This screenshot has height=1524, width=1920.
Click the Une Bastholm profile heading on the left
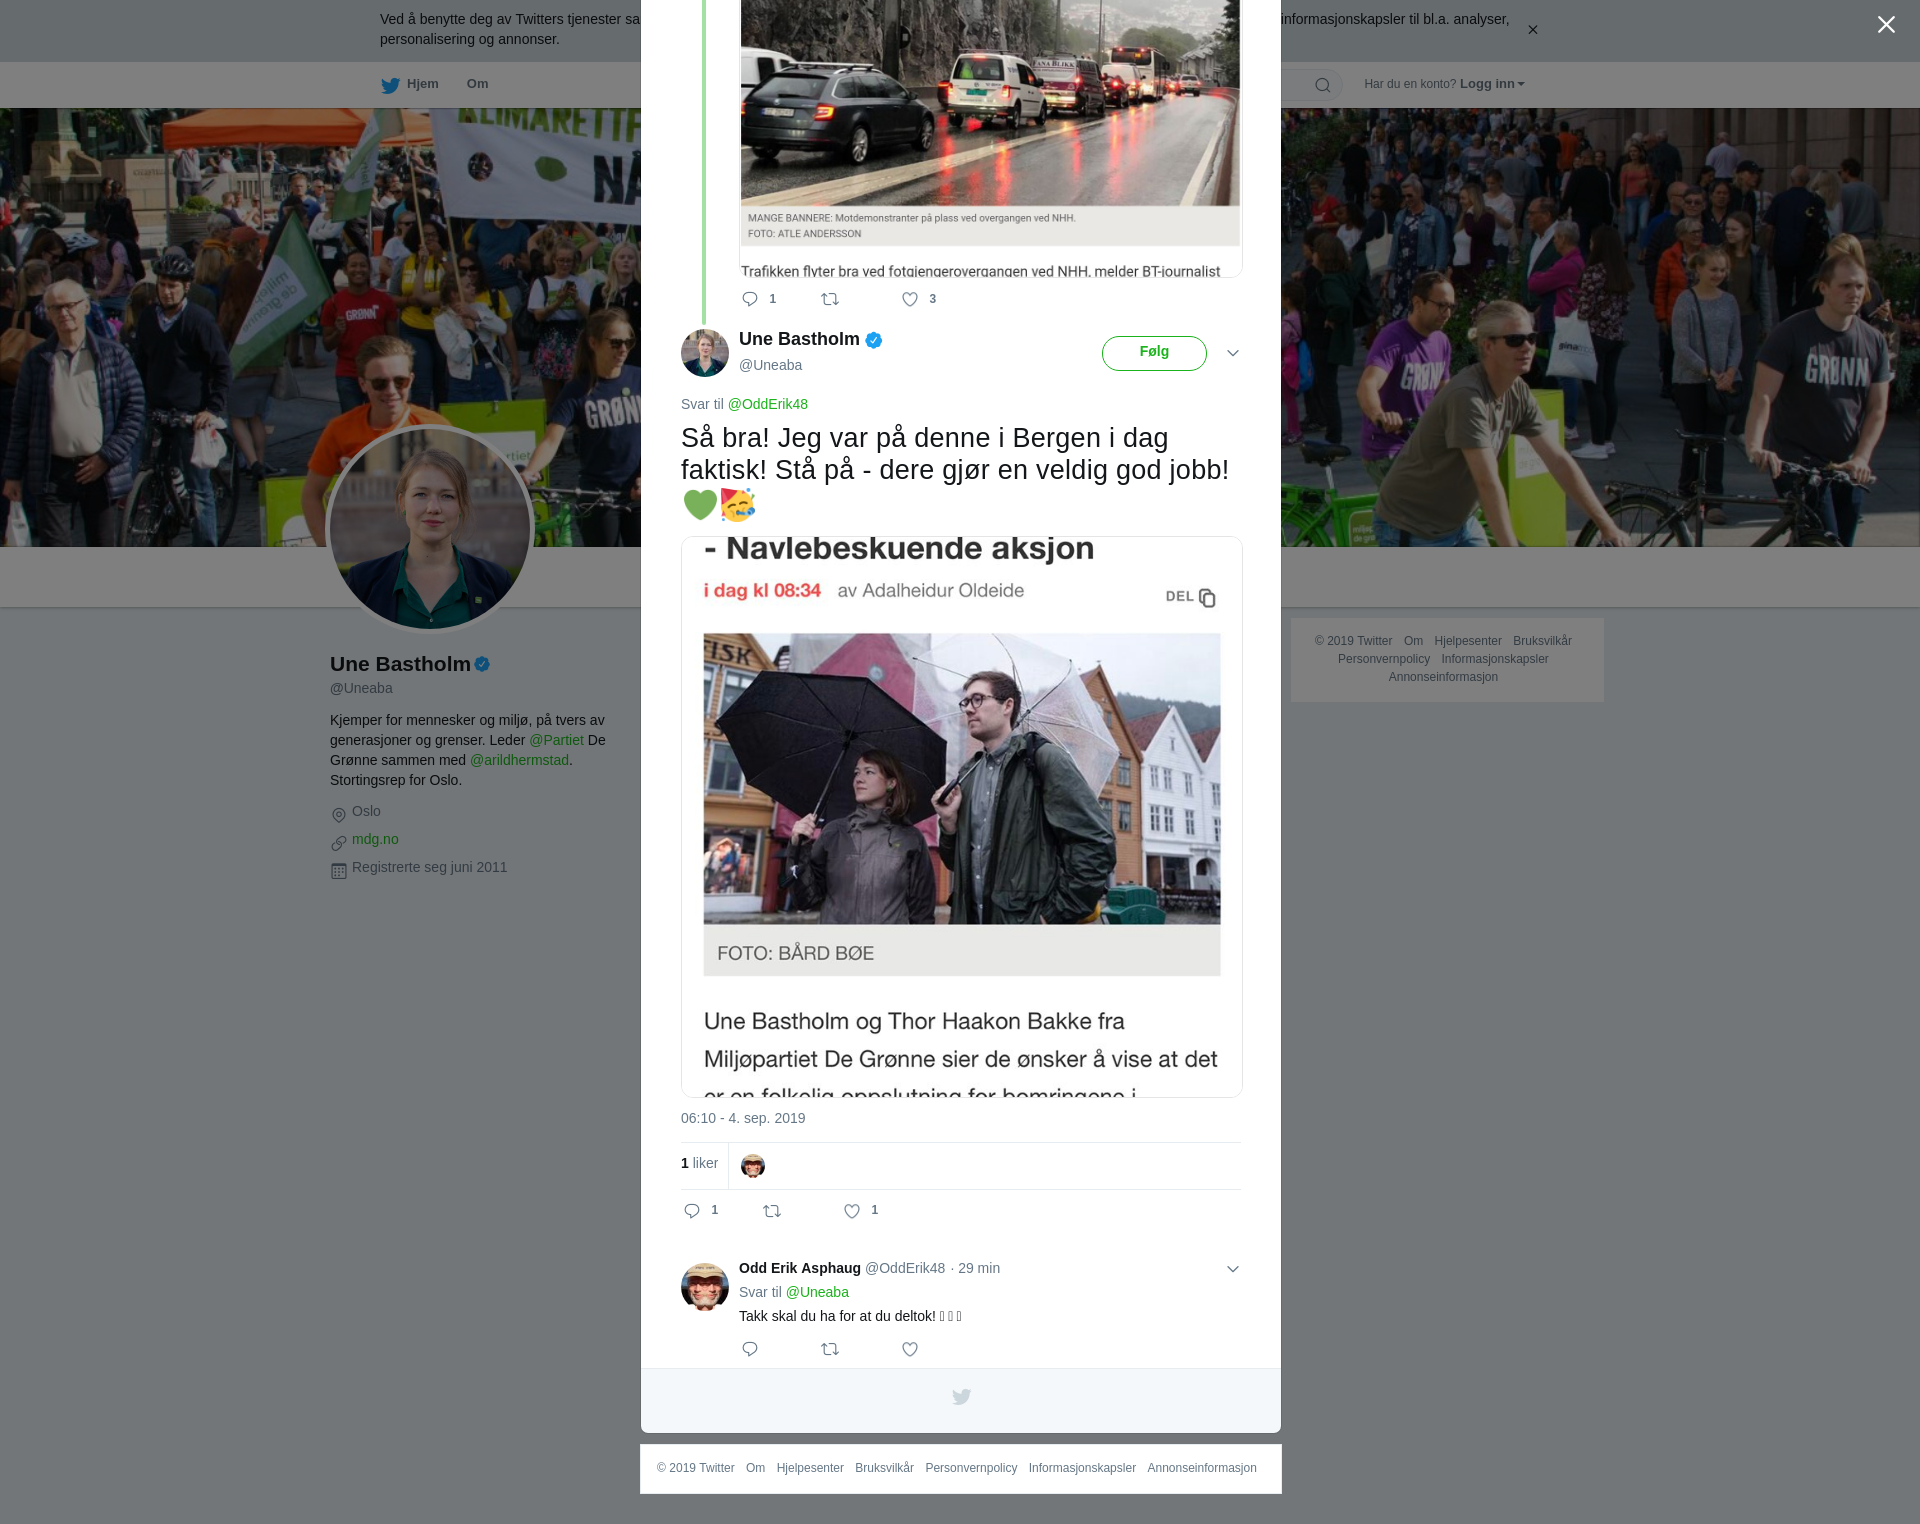coord(400,664)
